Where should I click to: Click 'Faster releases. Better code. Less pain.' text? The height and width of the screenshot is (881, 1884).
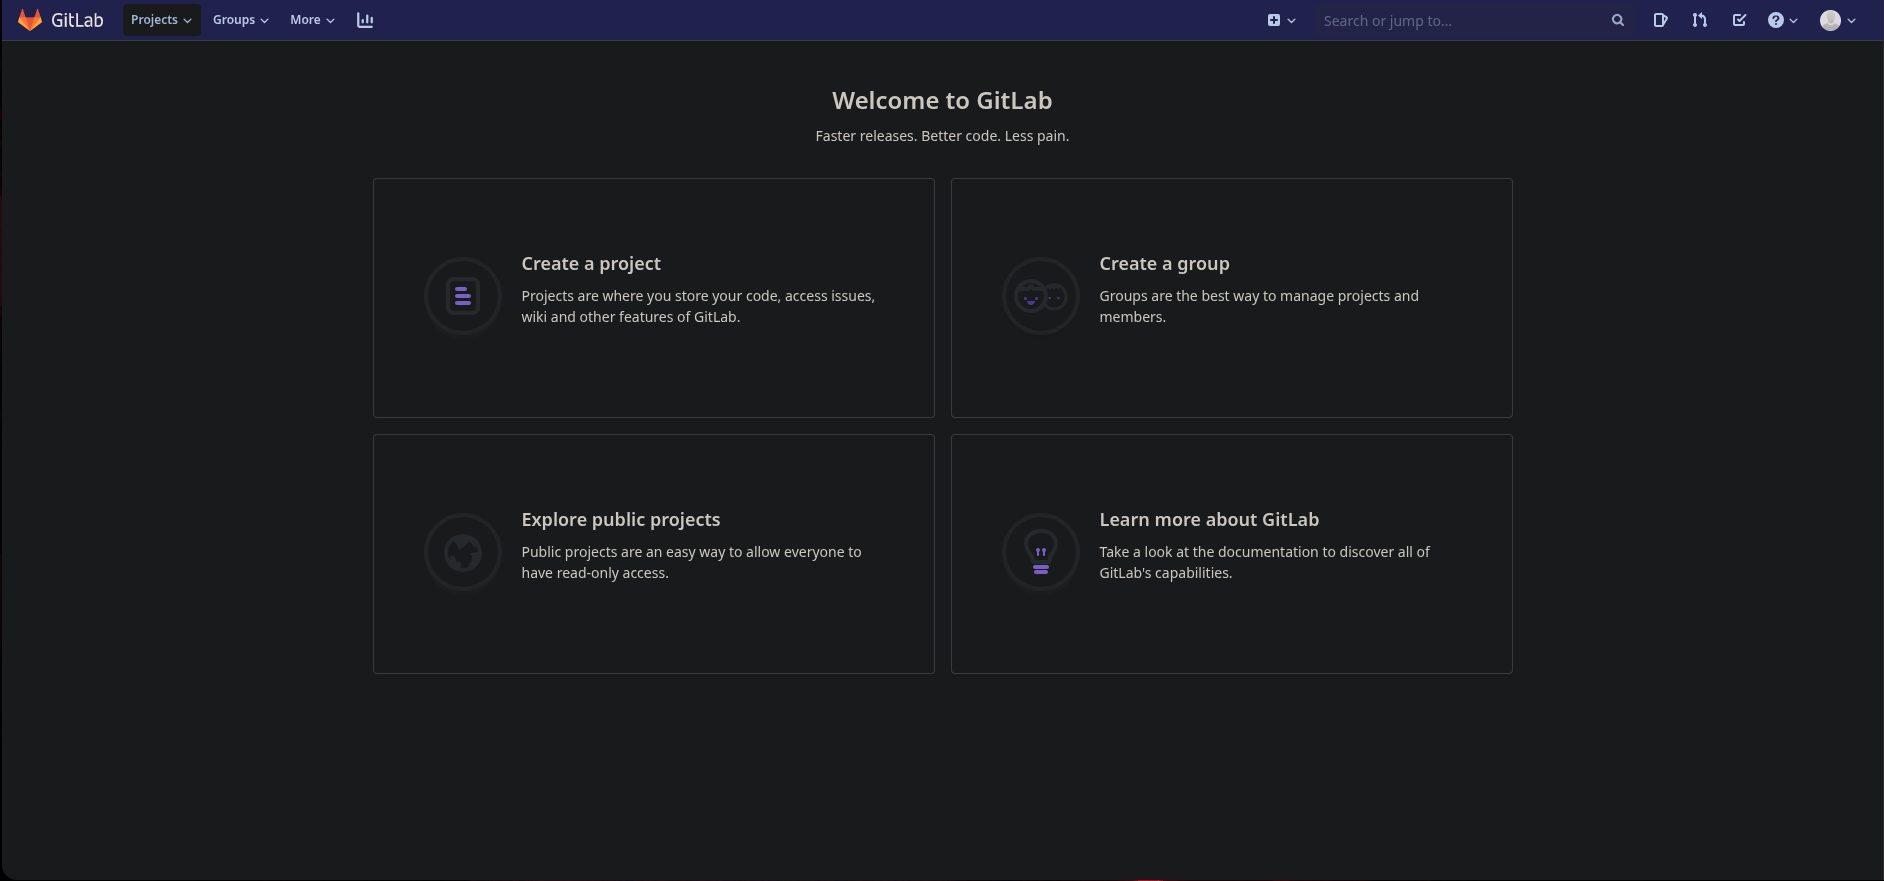[942, 136]
